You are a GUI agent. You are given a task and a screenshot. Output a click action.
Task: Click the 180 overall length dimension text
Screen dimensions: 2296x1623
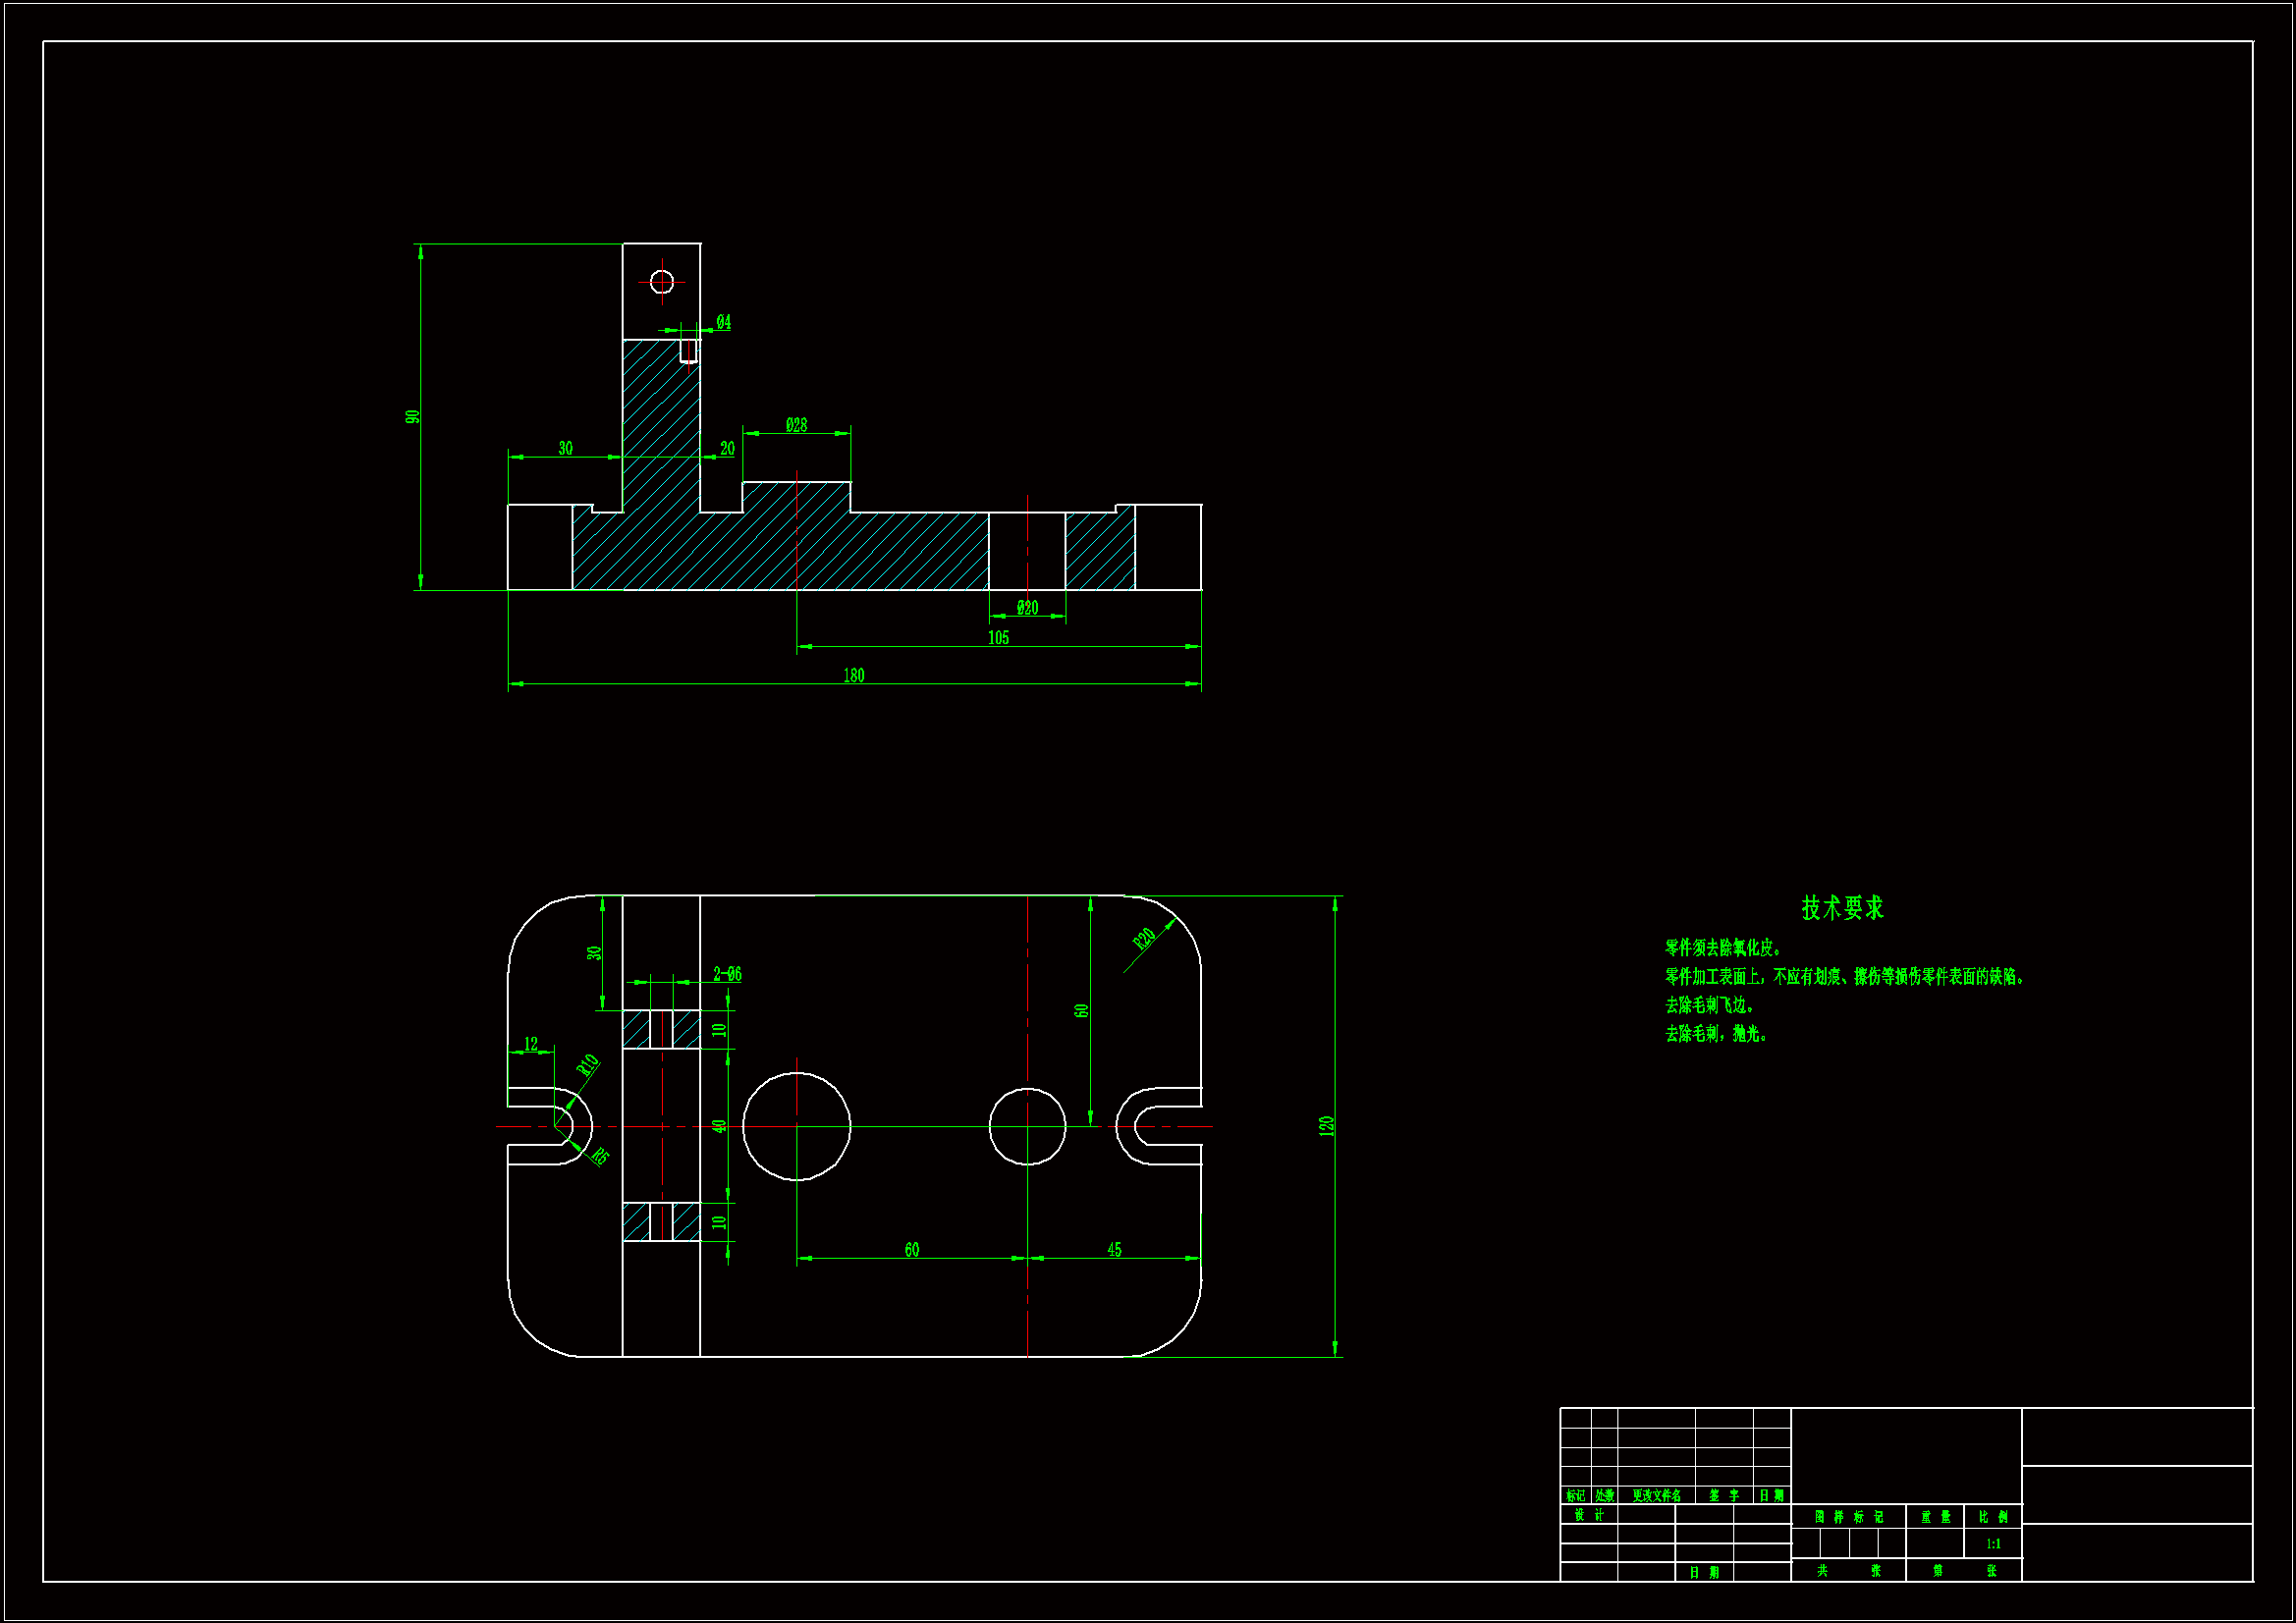tap(853, 676)
